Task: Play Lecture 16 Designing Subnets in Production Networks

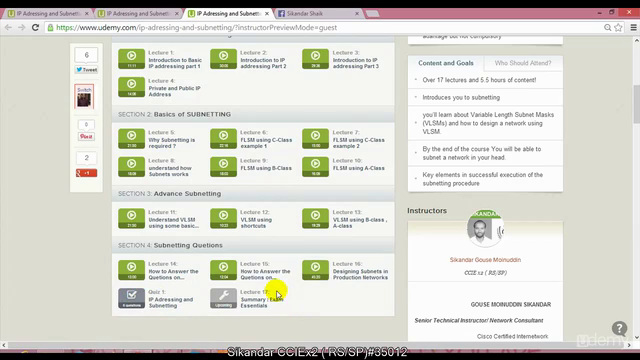Action: 316,270
